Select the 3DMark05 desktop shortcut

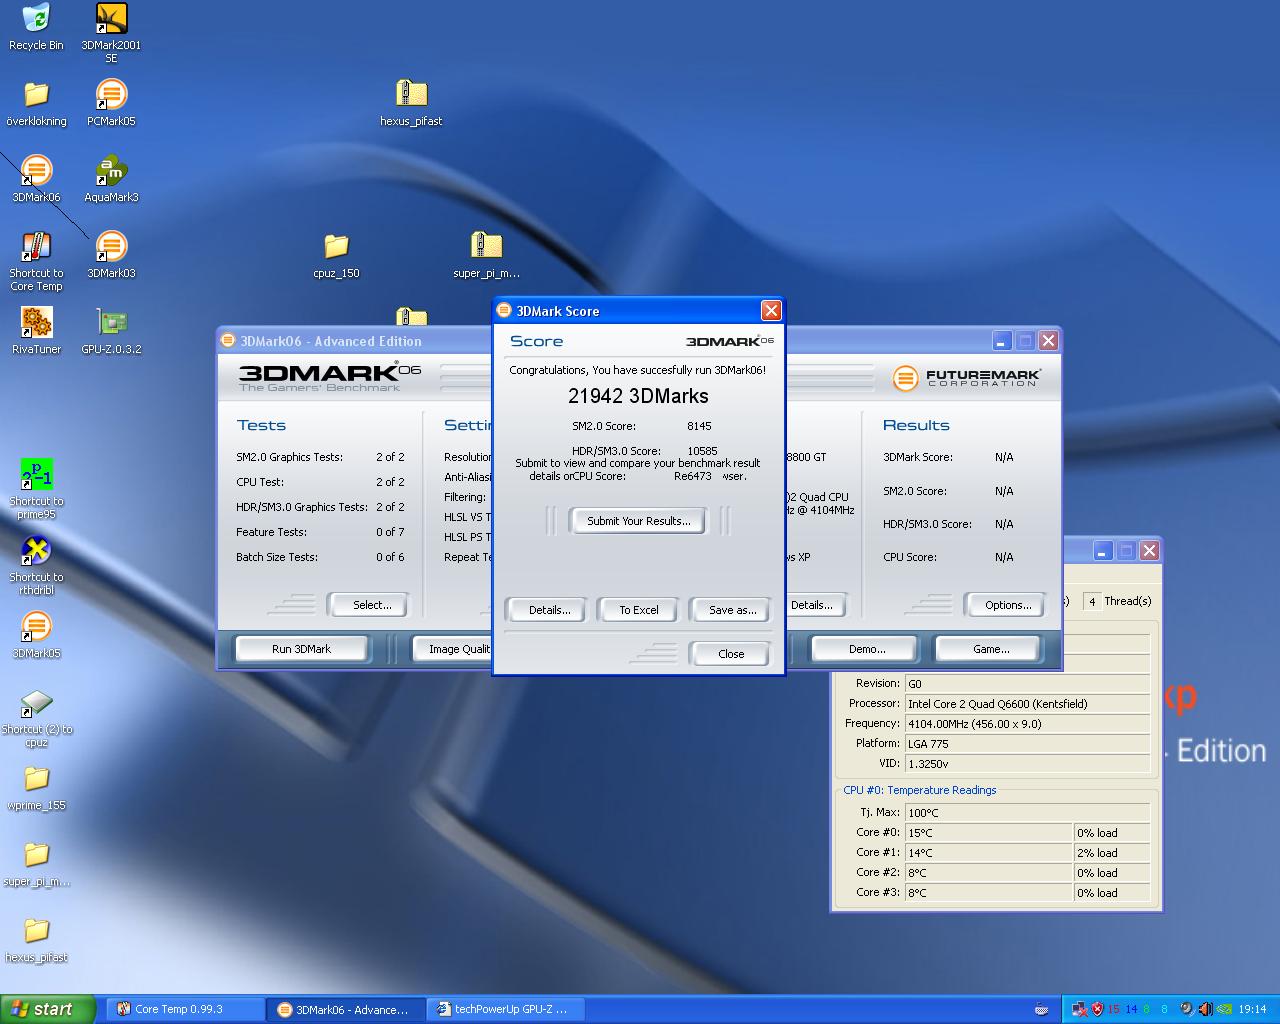click(36, 636)
